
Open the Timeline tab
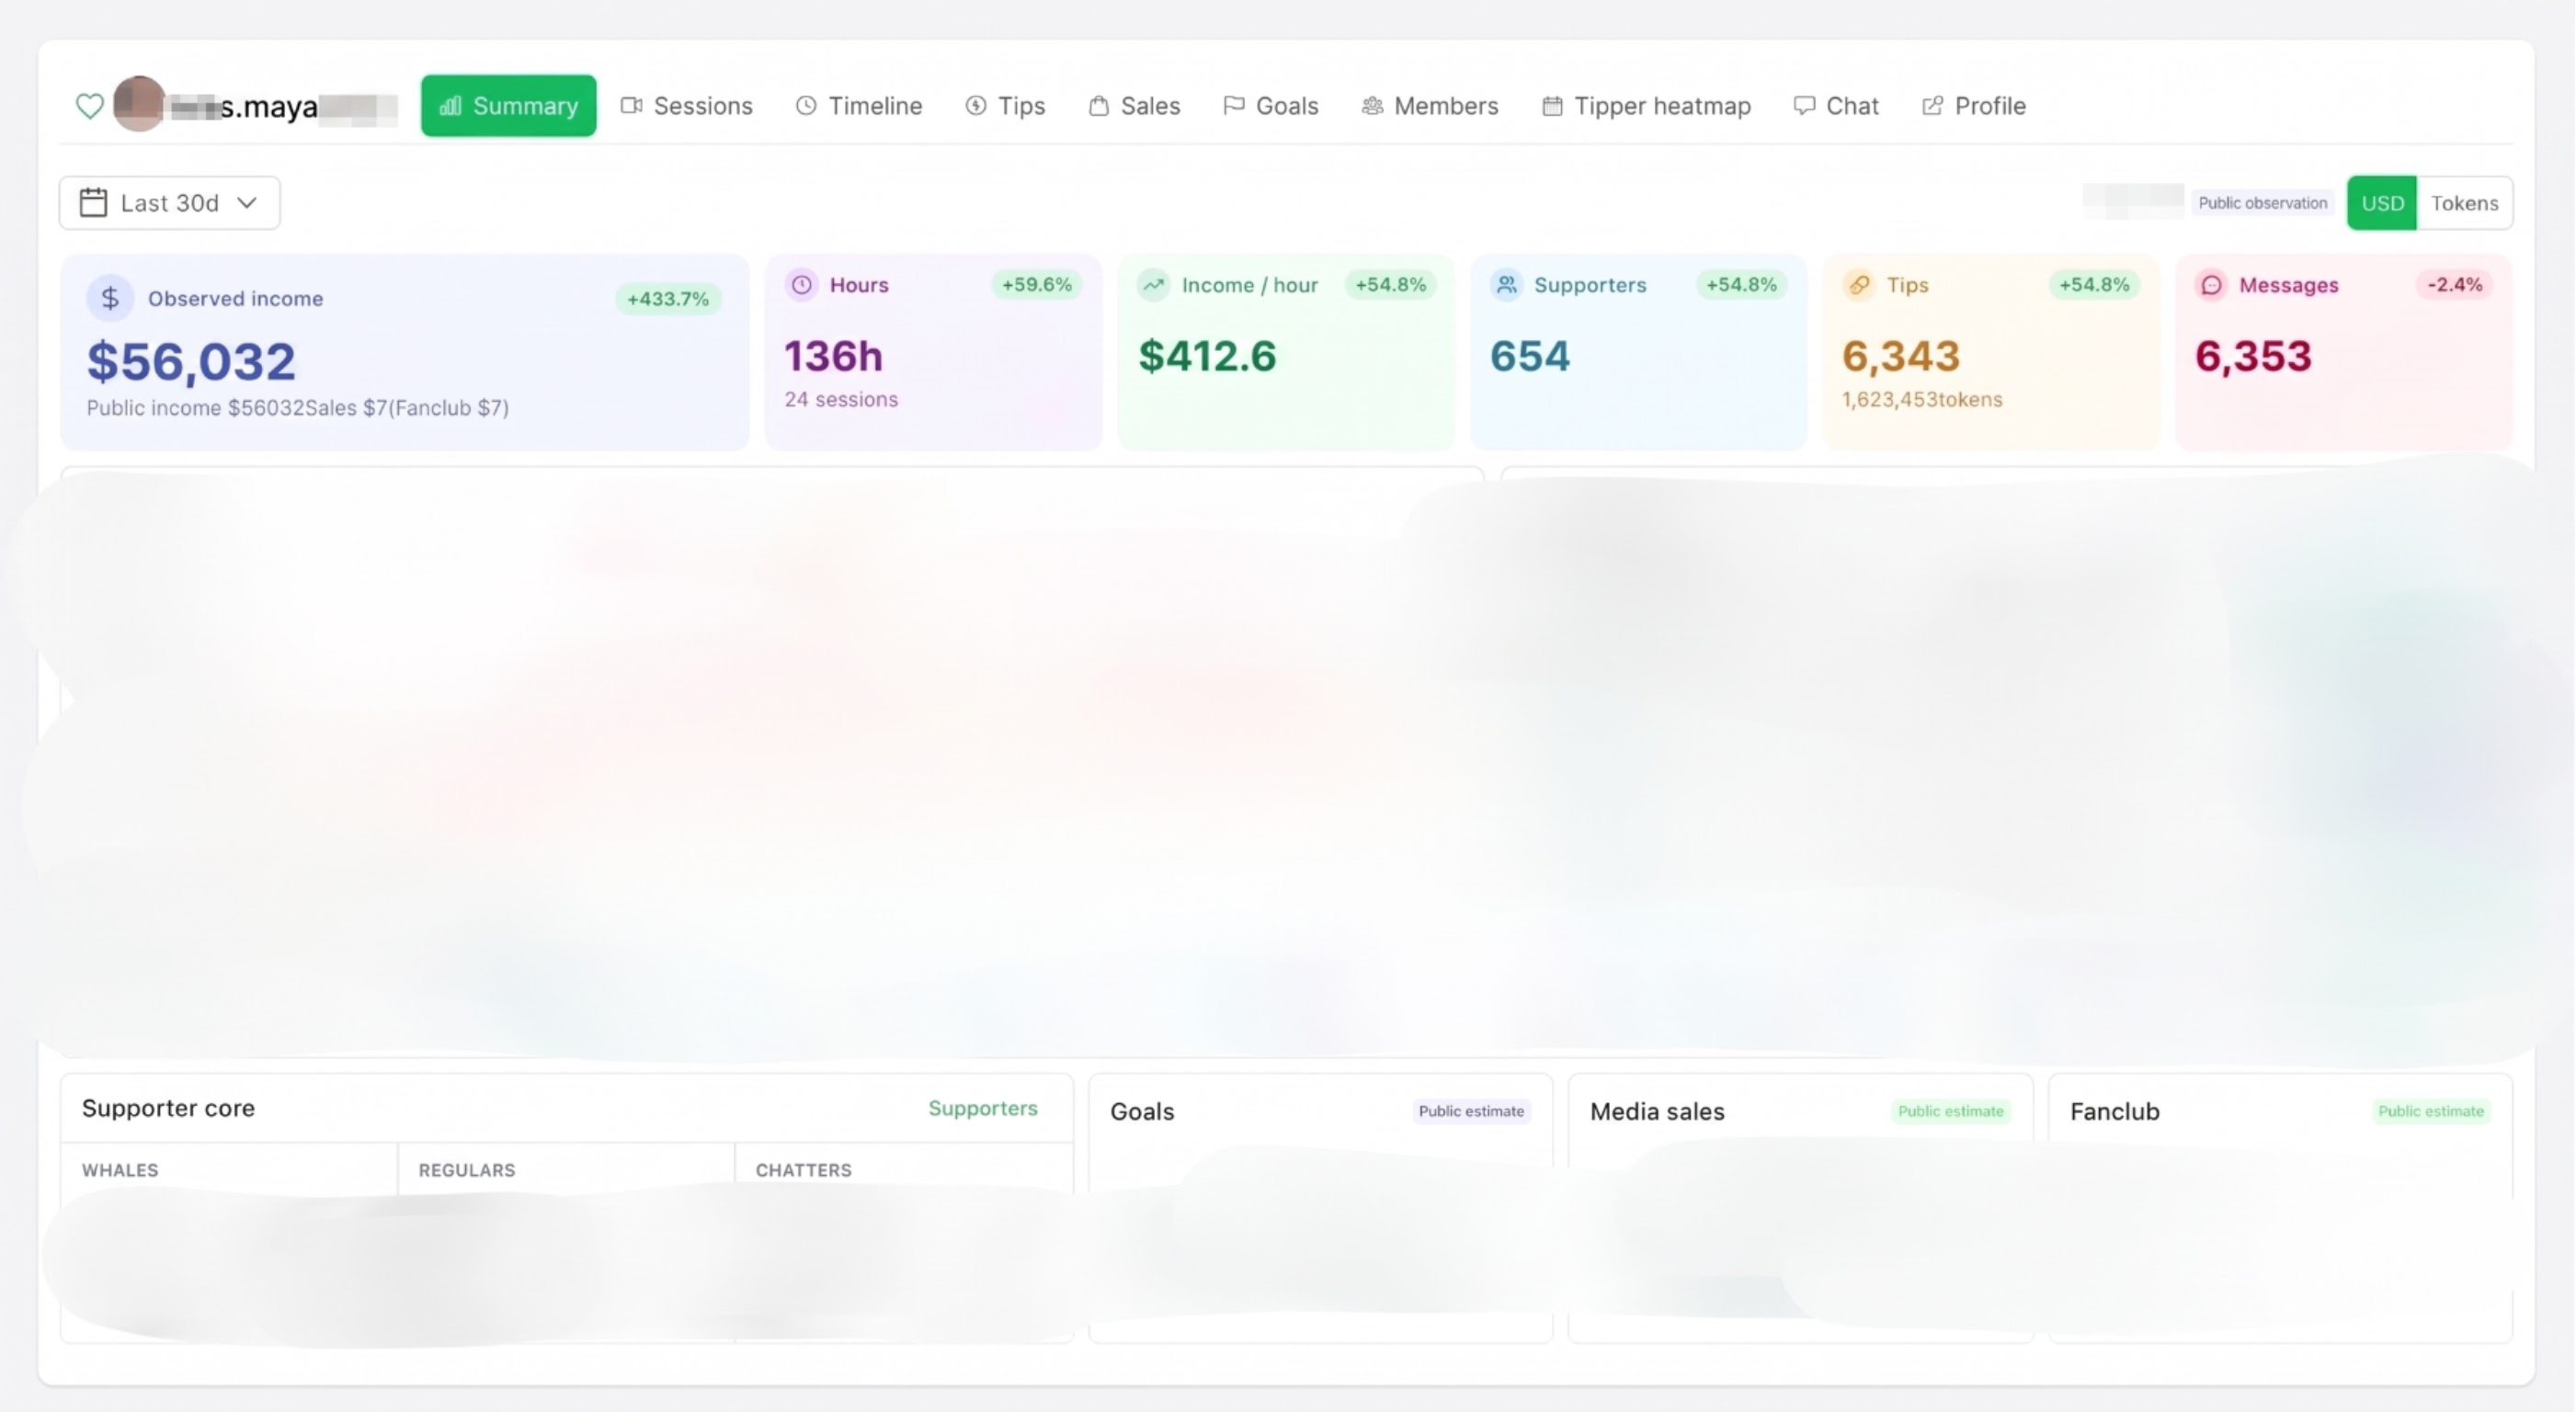[x=859, y=105]
